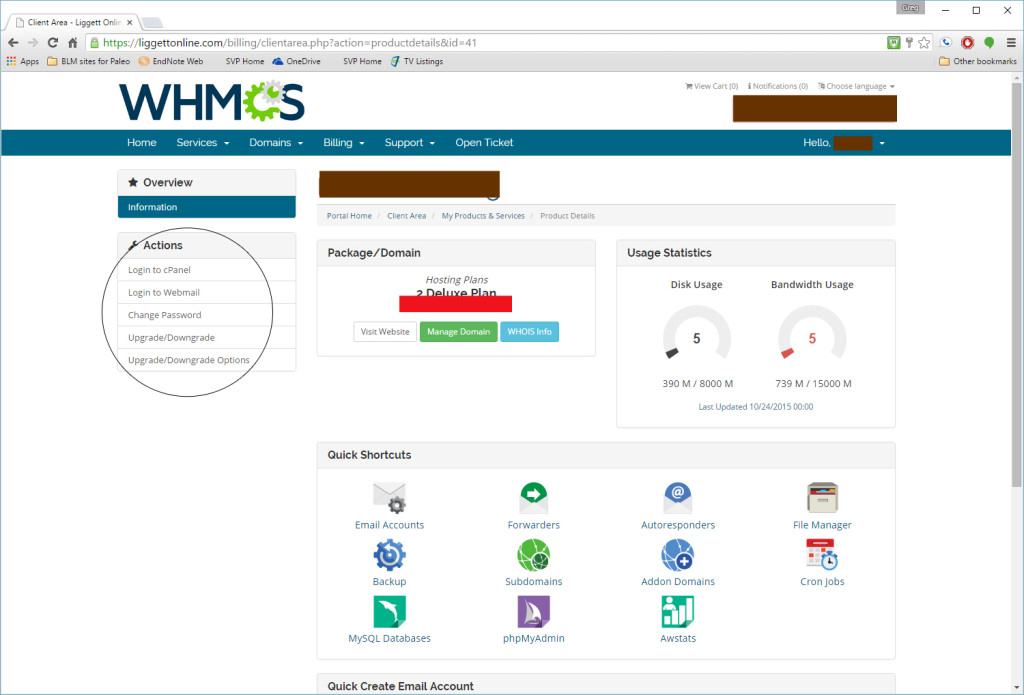Open the Awstats chart icon
Screen dimensions: 1024x695
pyautogui.click(x=677, y=612)
